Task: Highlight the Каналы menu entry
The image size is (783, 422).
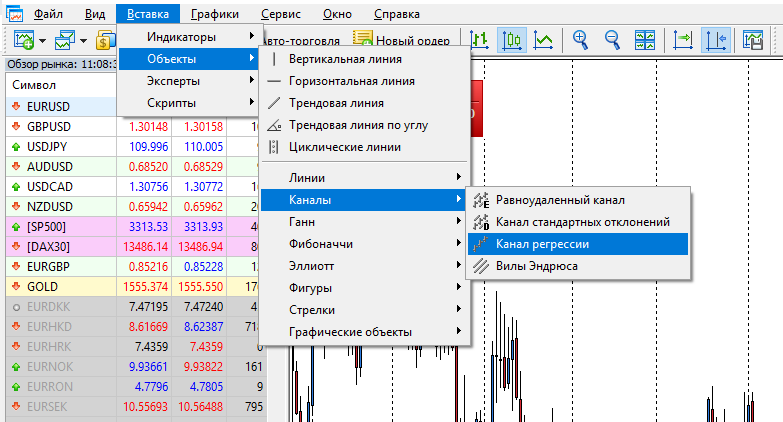Action: click(365, 200)
